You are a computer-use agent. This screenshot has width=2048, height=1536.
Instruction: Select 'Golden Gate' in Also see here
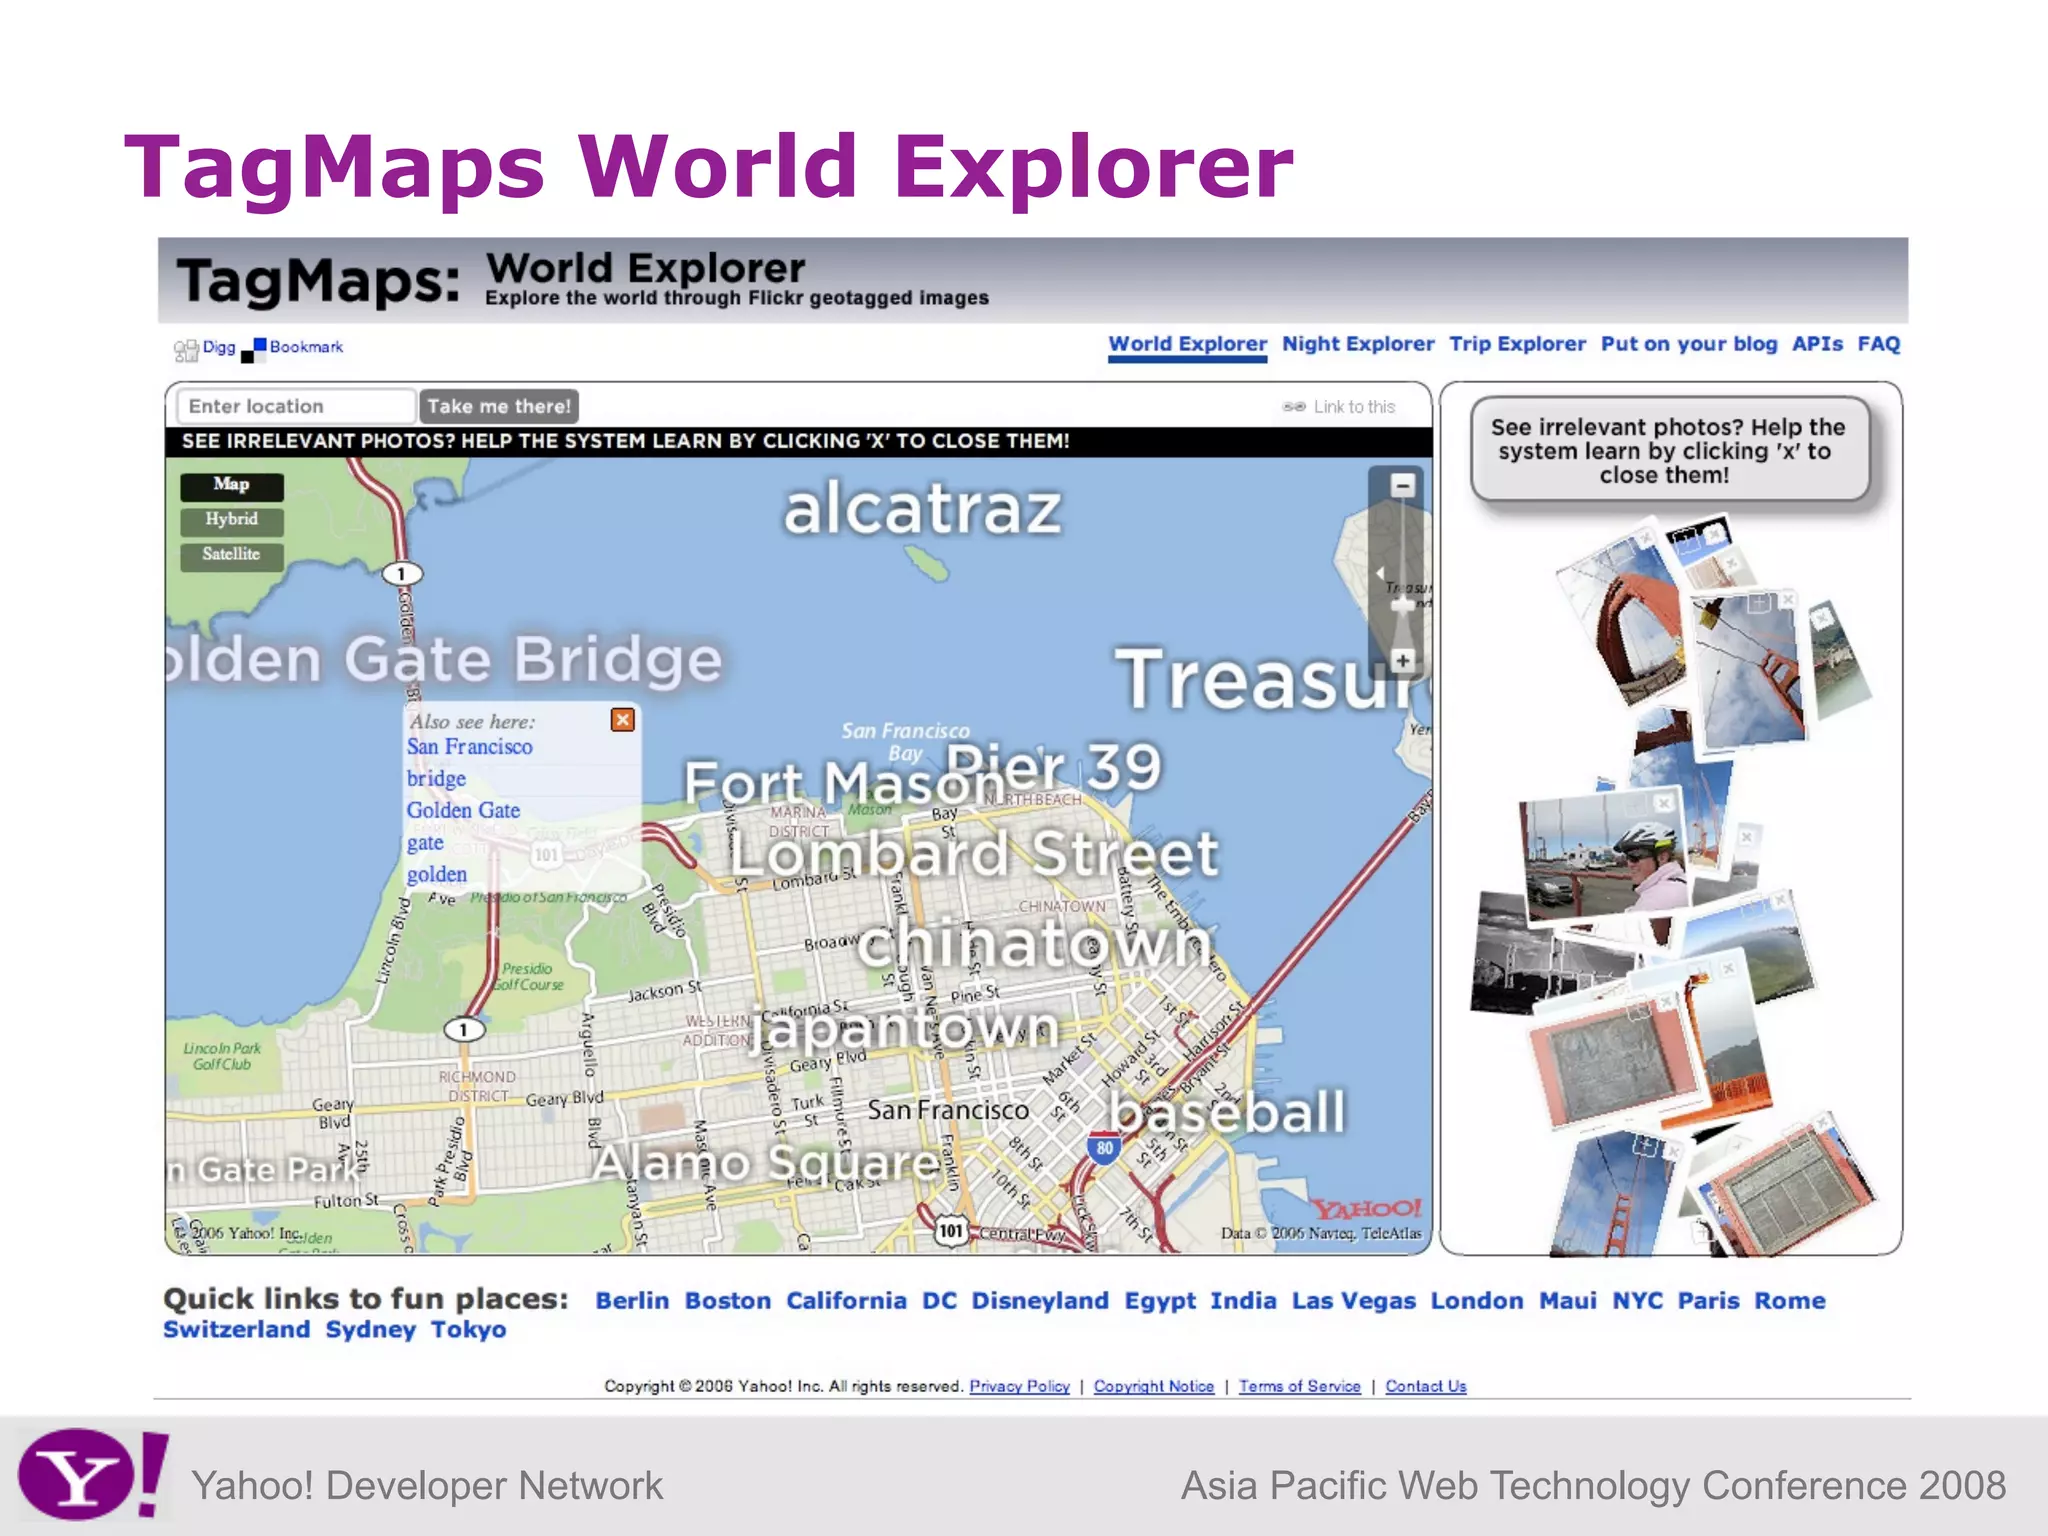(463, 811)
